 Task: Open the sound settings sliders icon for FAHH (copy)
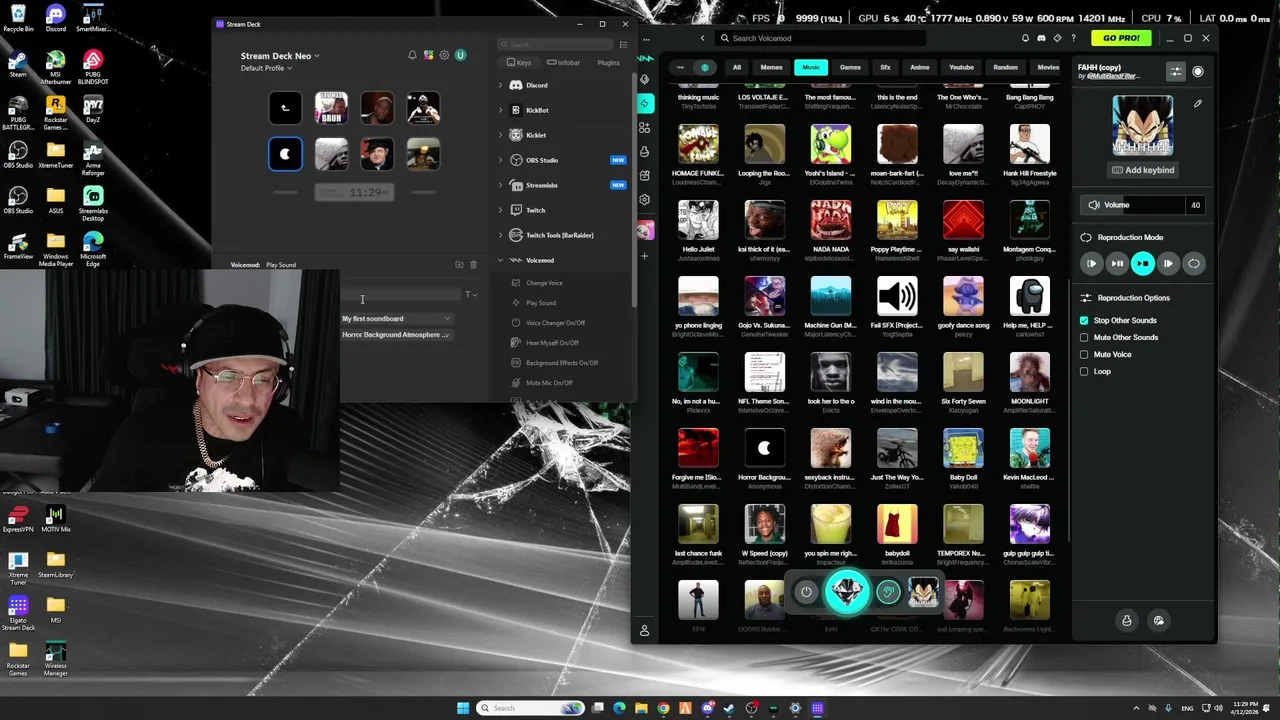coord(1176,72)
